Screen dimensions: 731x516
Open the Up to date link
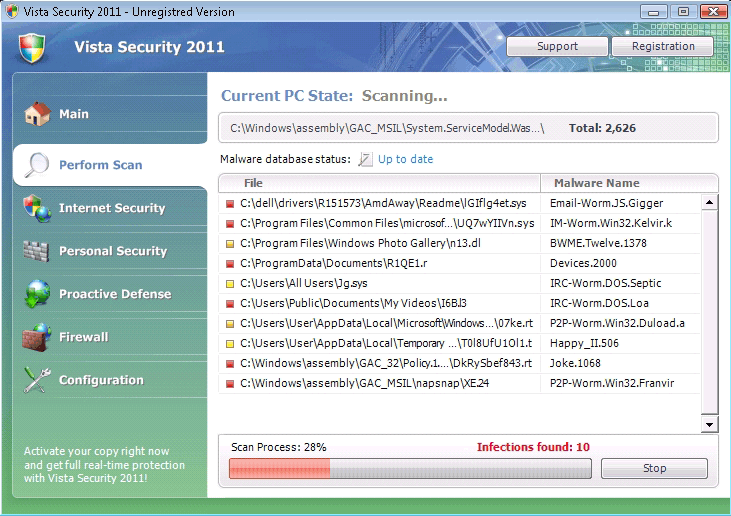[x=405, y=159]
